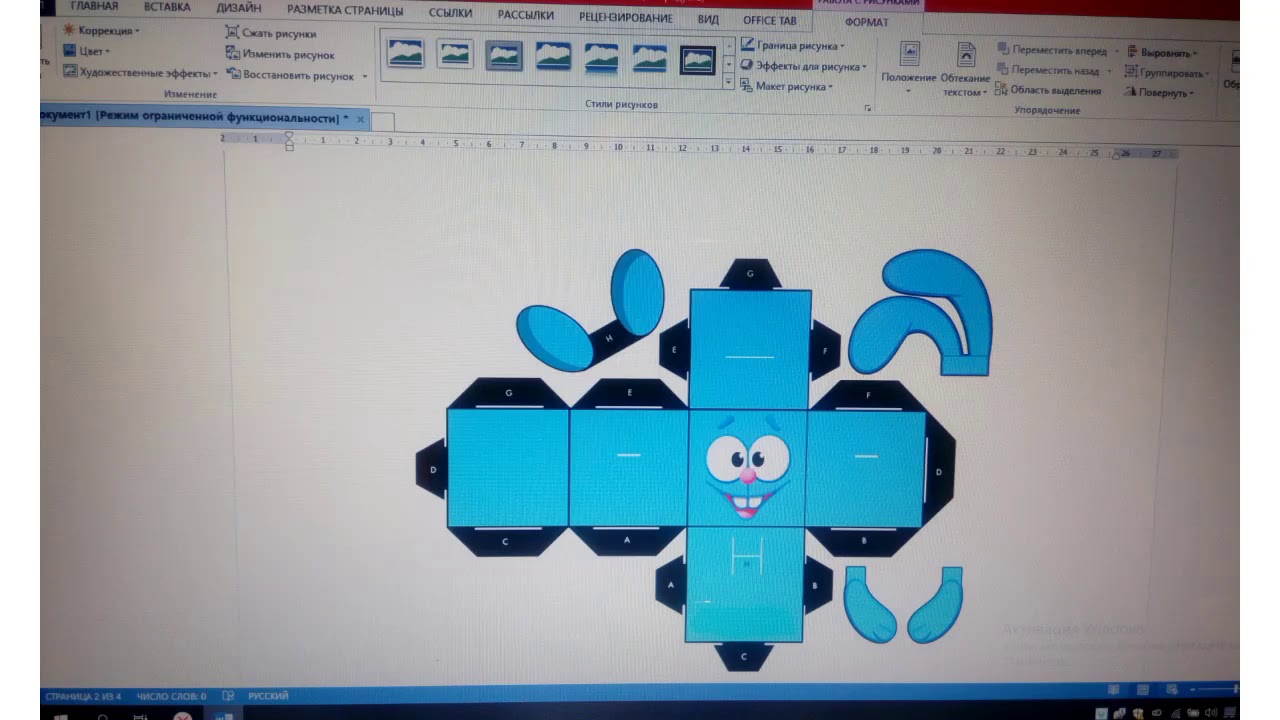
Task: Apply the thick black frame picture style
Action: pyautogui.click(x=698, y=60)
